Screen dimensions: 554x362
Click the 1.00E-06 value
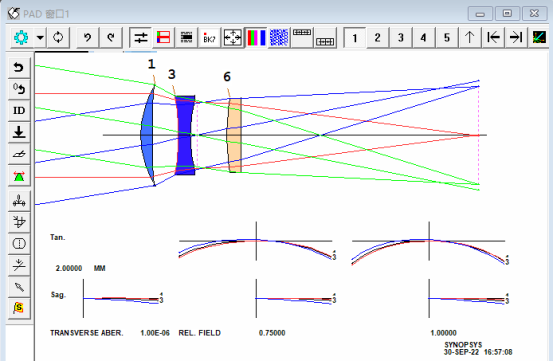pyautogui.click(x=155, y=333)
